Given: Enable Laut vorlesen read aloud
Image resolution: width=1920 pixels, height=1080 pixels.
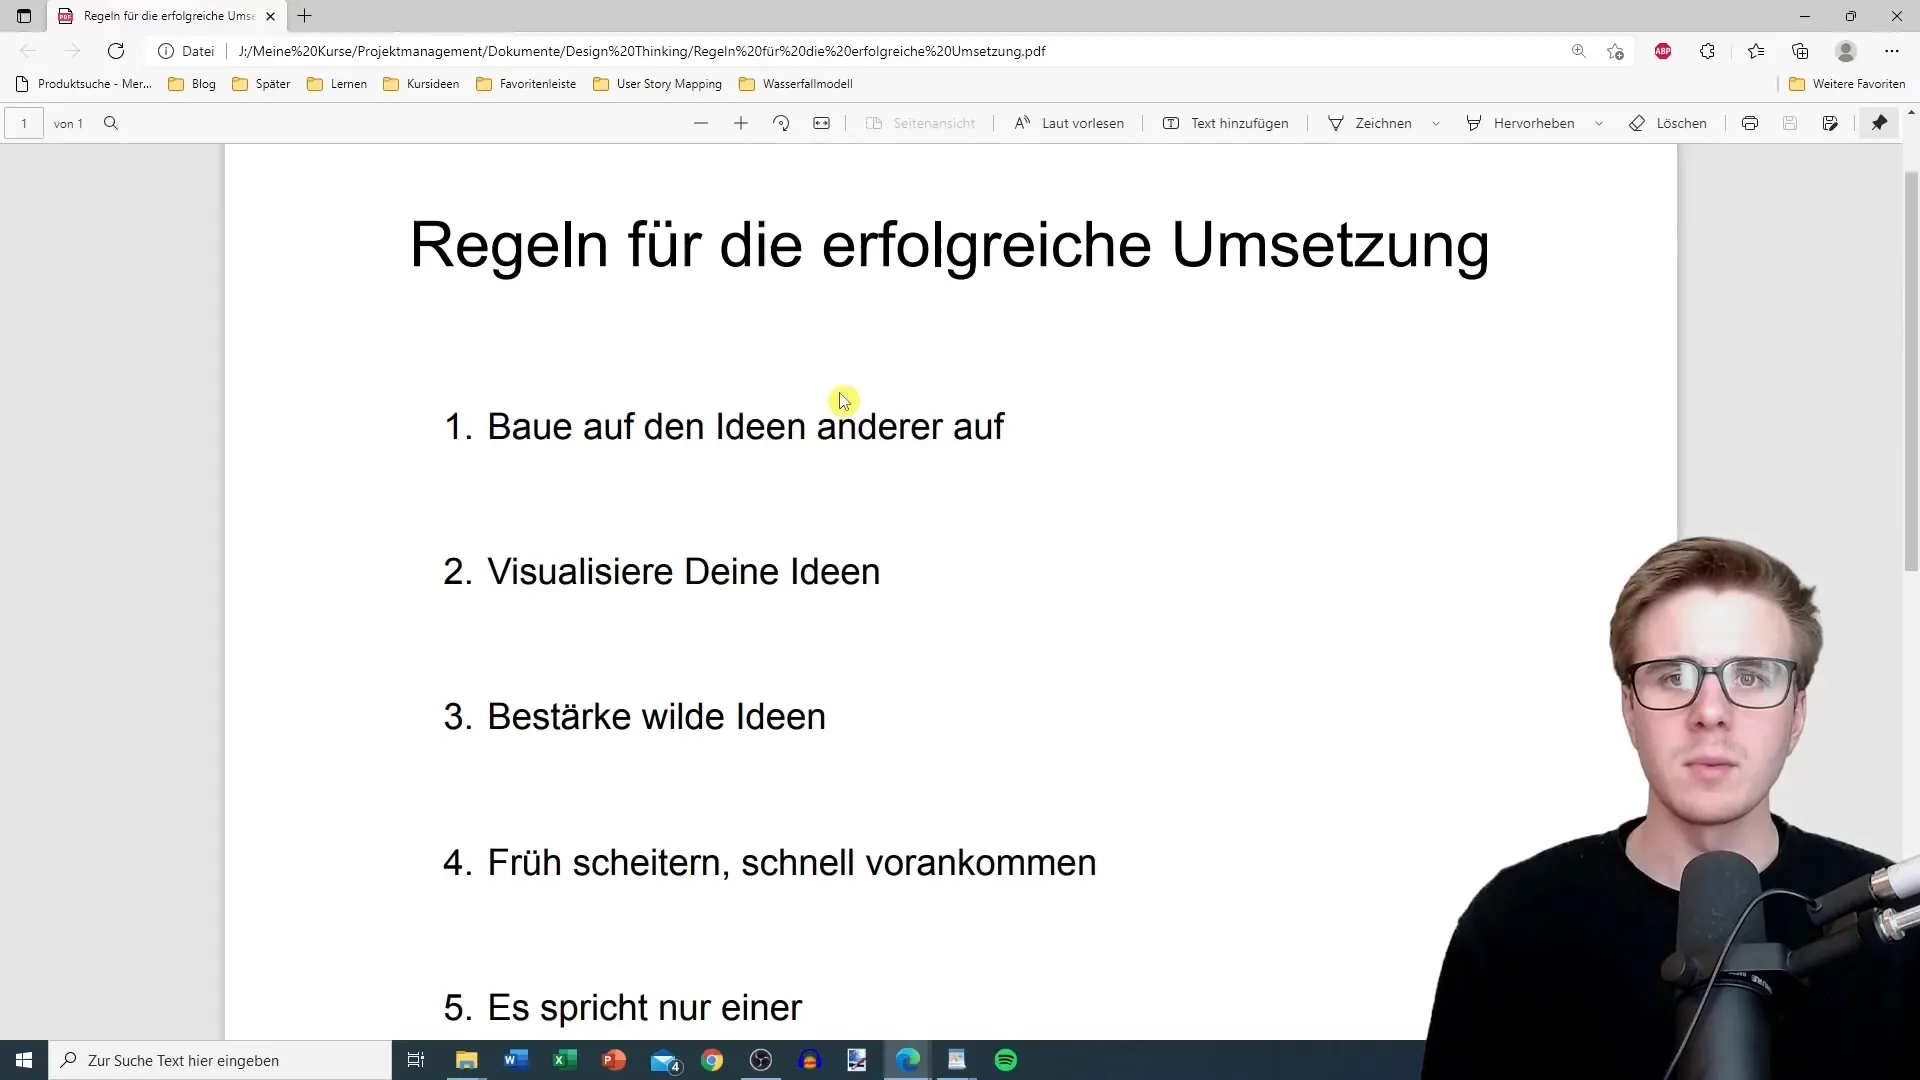Looking at the screenshot, I should point(1068,123).
